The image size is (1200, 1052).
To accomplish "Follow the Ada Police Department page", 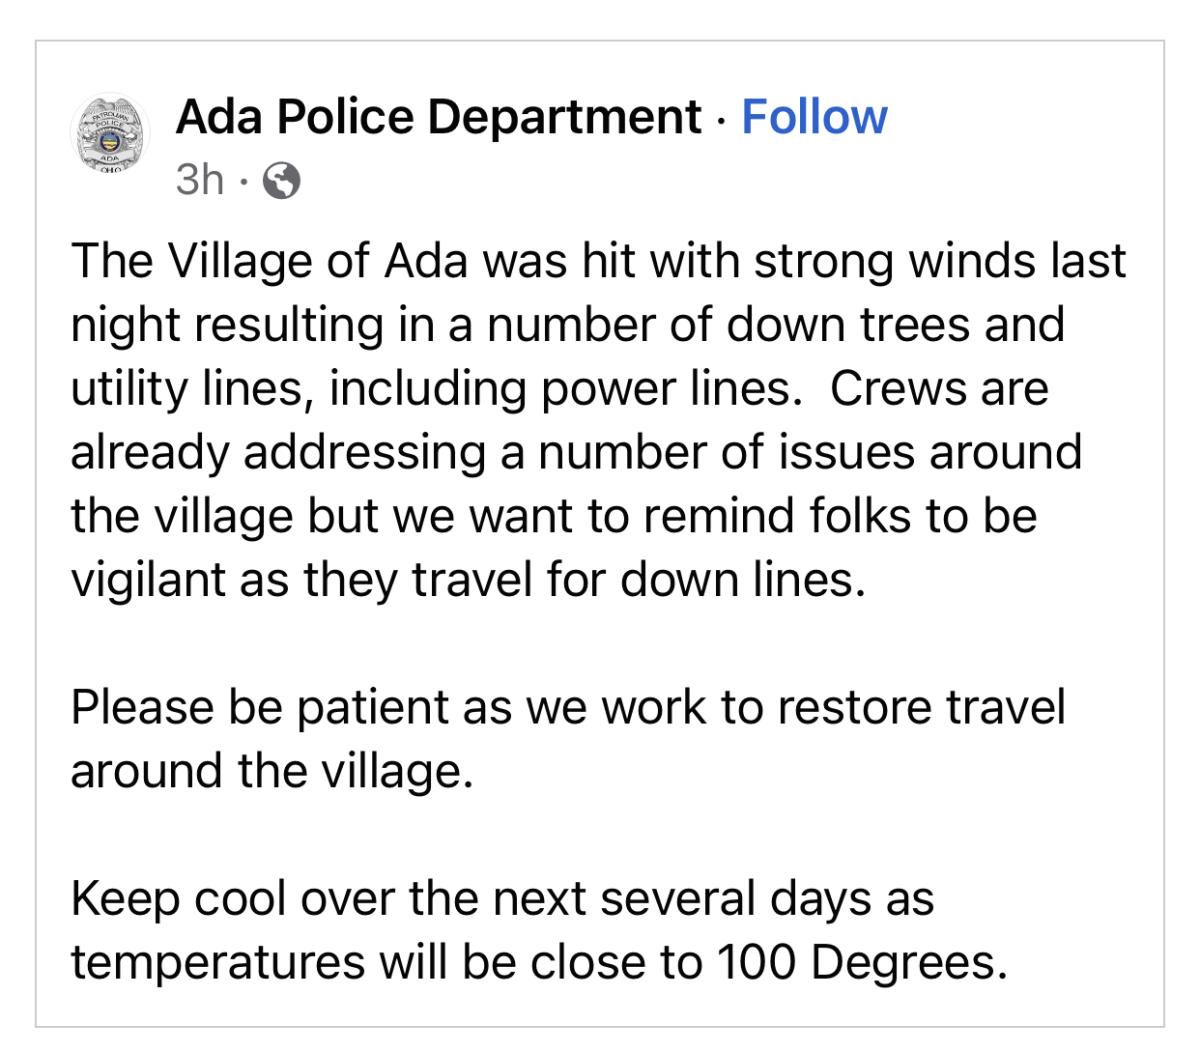I will 814,117.
